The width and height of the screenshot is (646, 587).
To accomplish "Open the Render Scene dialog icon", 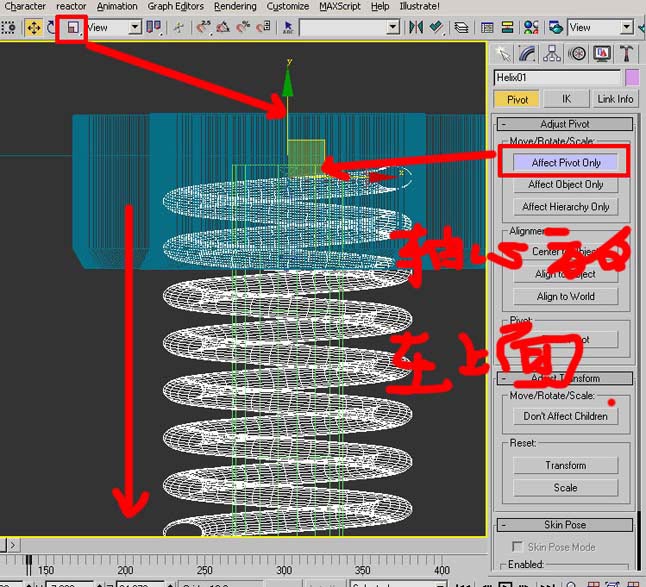I will point(556,28).
